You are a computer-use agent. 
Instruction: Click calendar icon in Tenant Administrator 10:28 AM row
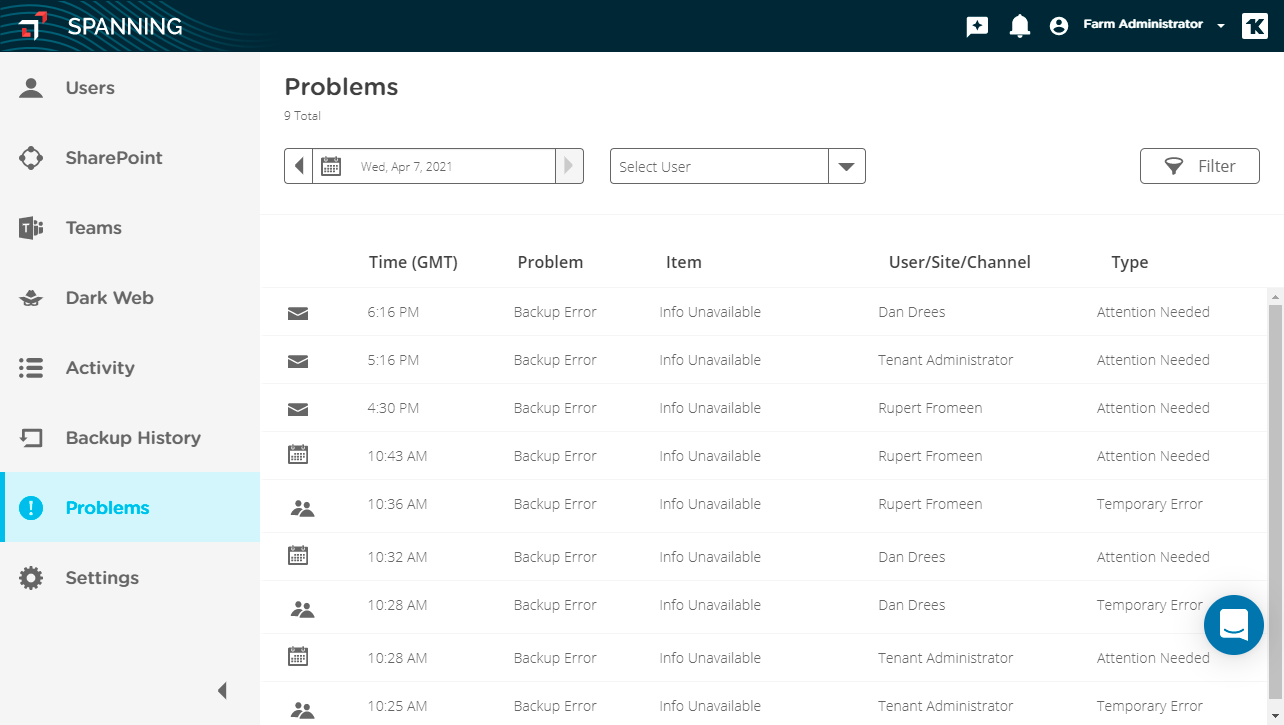[298, 657]
